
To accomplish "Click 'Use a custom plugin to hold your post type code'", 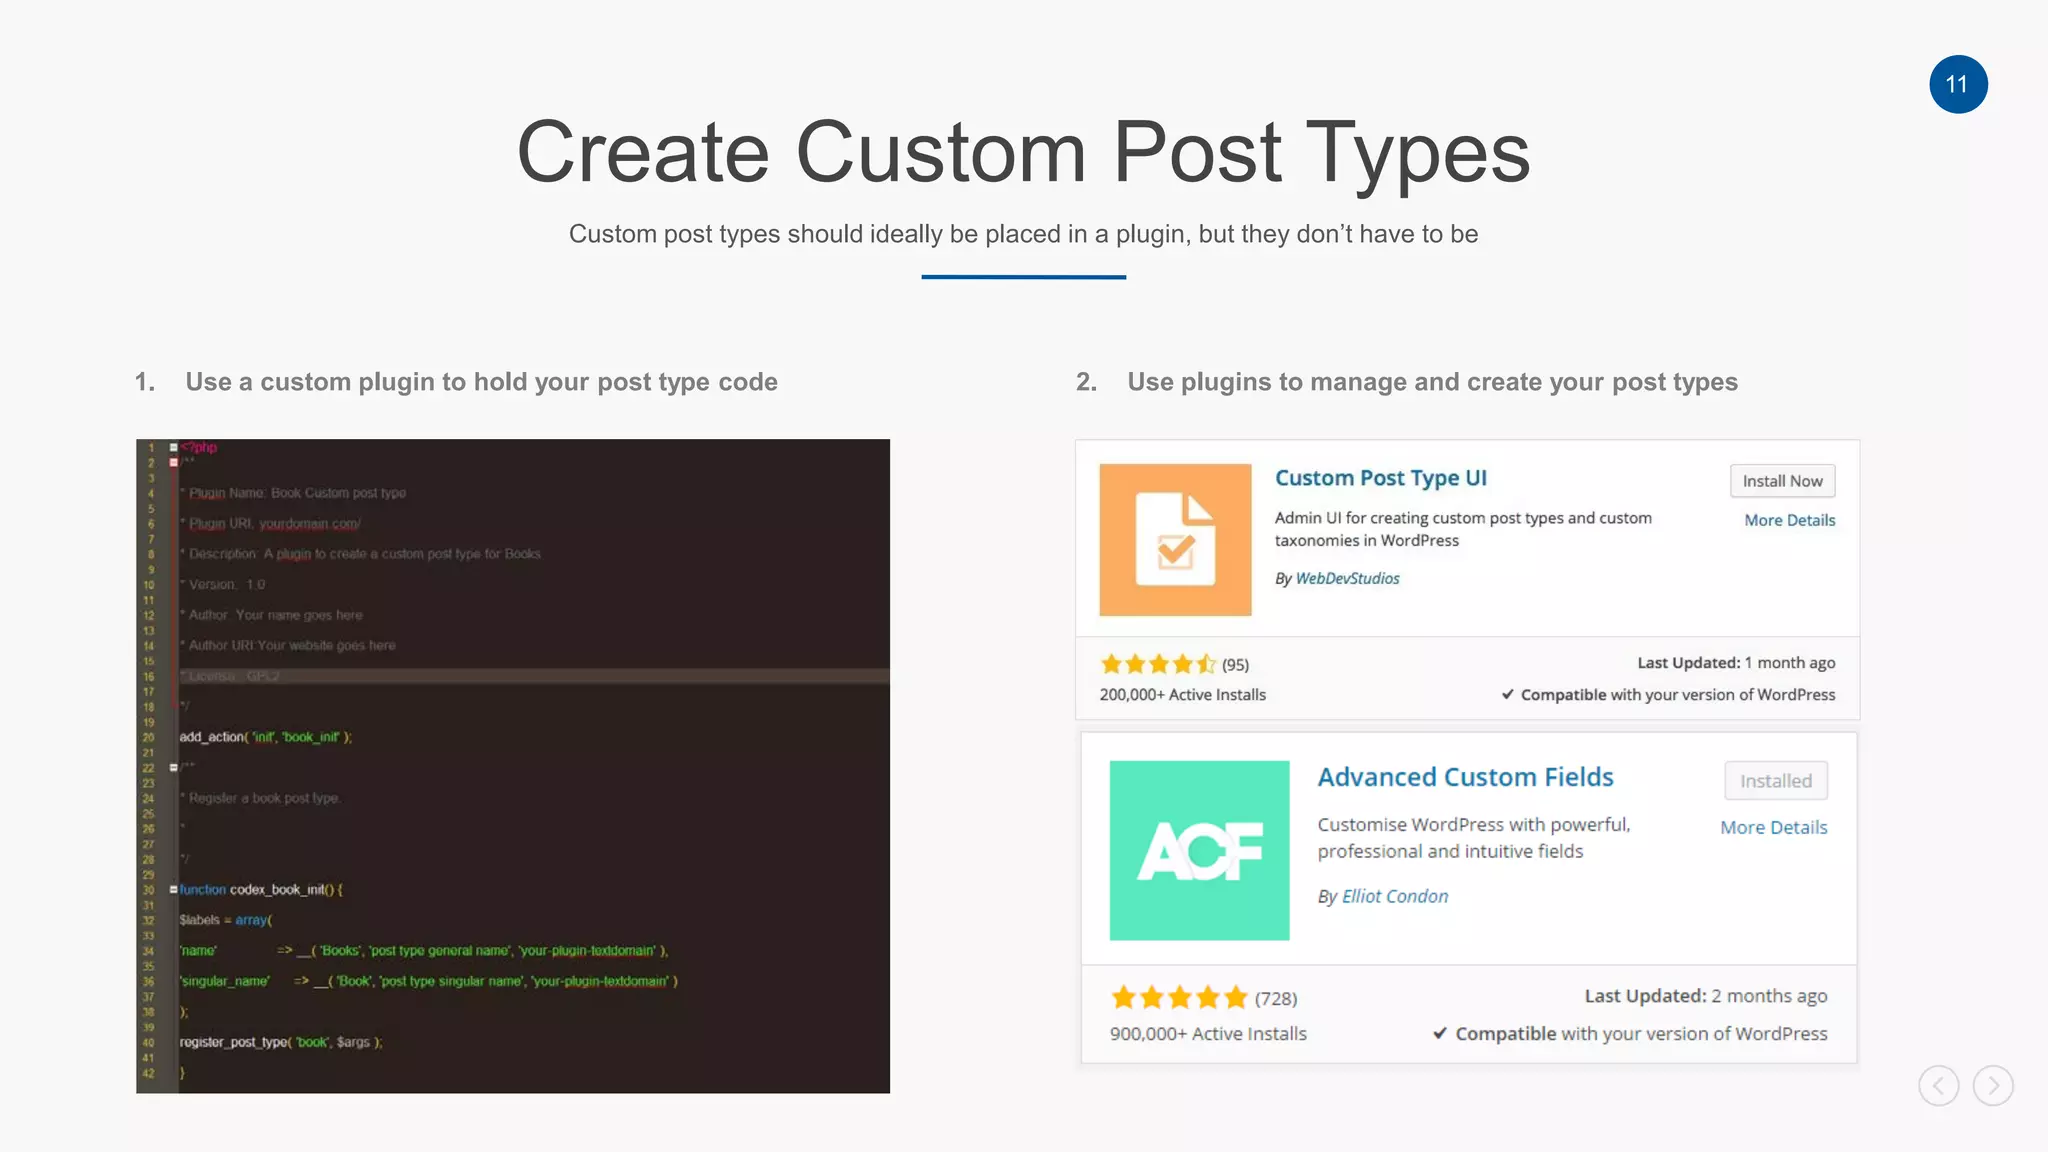I will click(x=481, y=382).
